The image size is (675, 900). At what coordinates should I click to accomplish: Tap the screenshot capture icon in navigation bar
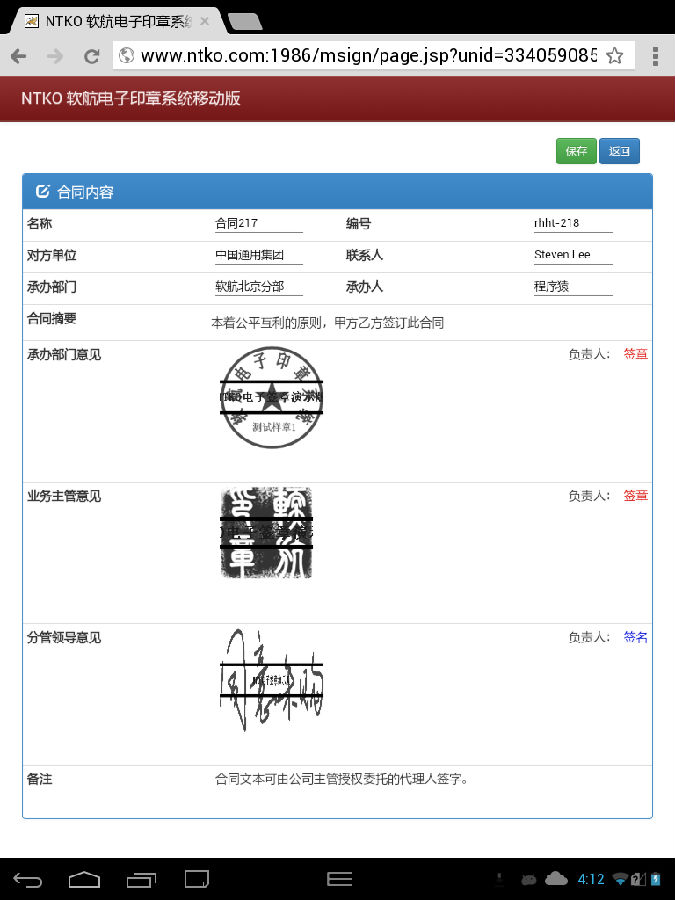(197, 879)
